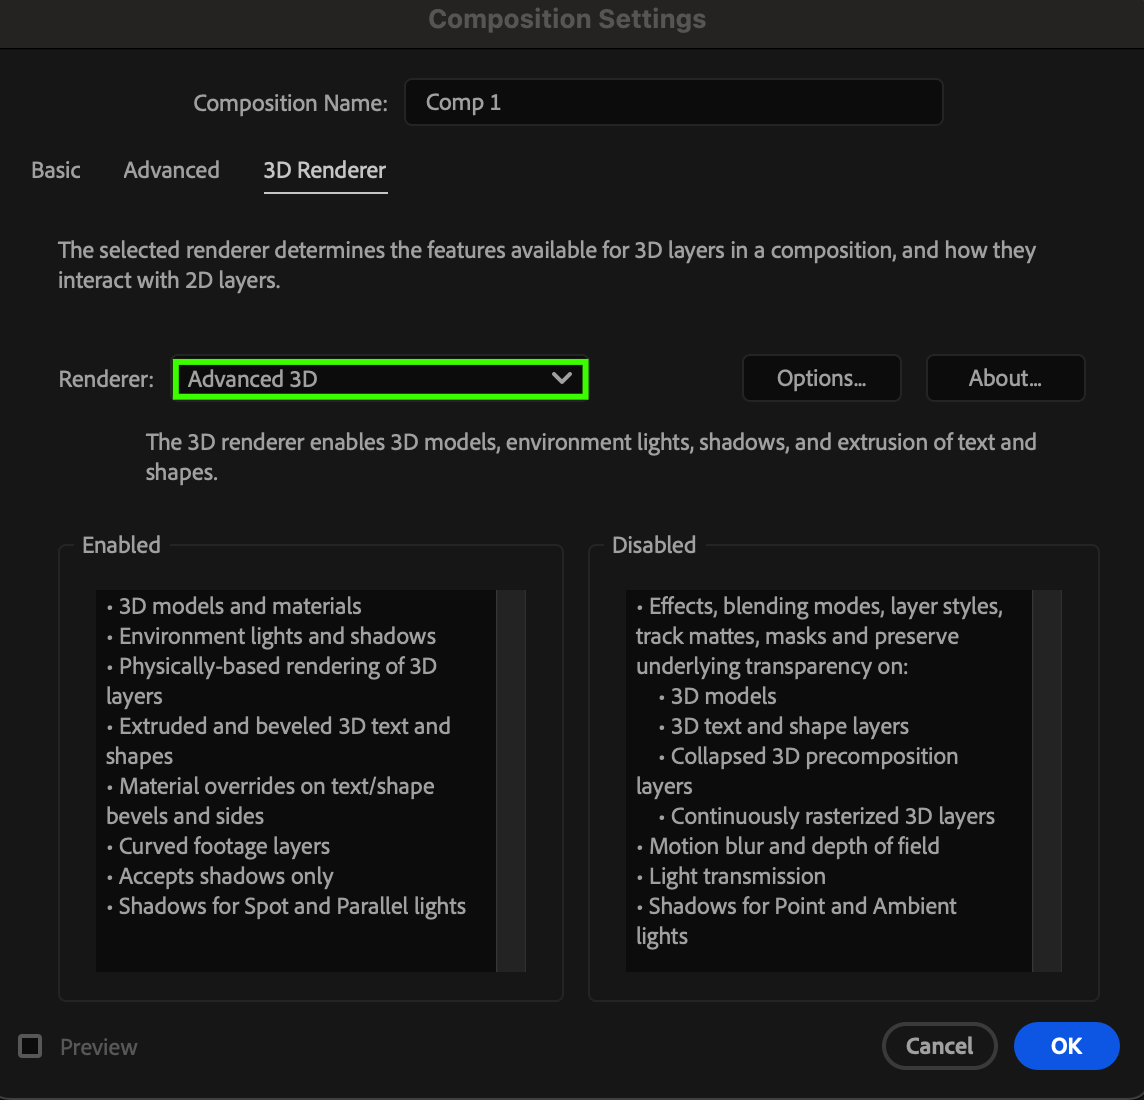Click "Curved footage layers" in Enabled list

click(x=224, y=846)
